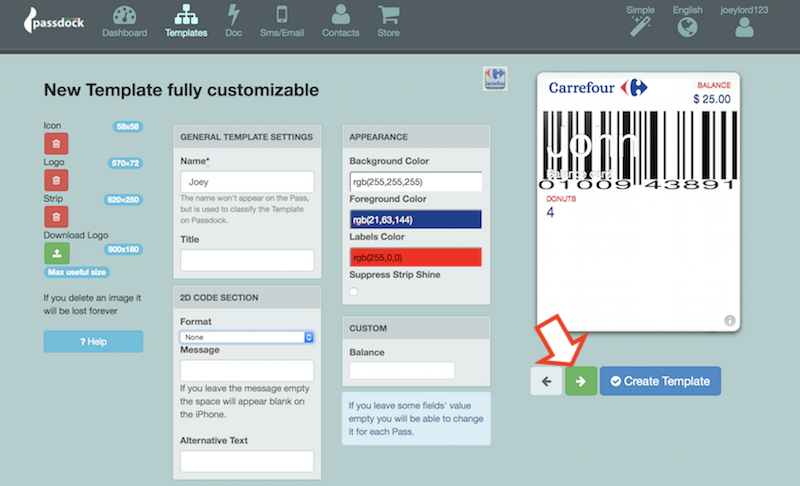800x486 pixels.
Task: Pick the blue Foreground Color swatch
Action: pos(415,219)
